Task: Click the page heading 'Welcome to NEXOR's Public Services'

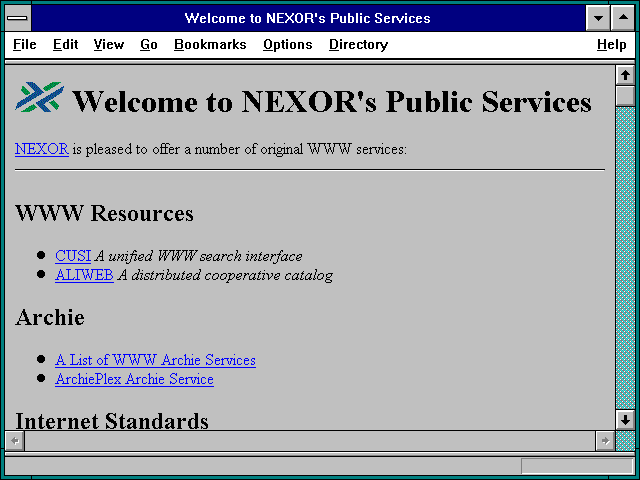Action: pos(332,101)
